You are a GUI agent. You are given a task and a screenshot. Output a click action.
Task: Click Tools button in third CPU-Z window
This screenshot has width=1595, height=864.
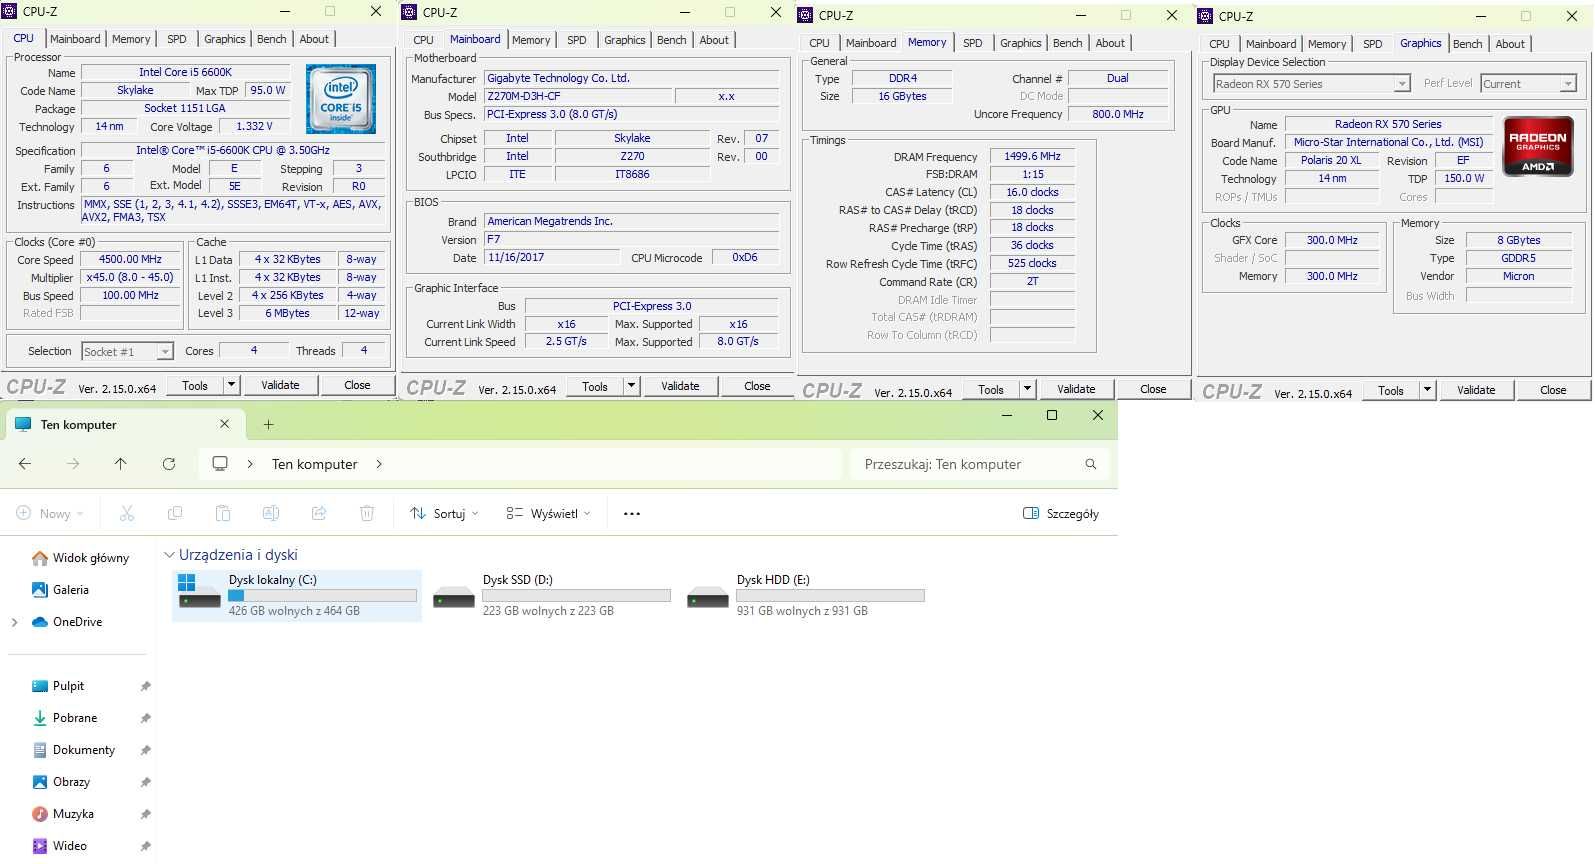point(991,389)
